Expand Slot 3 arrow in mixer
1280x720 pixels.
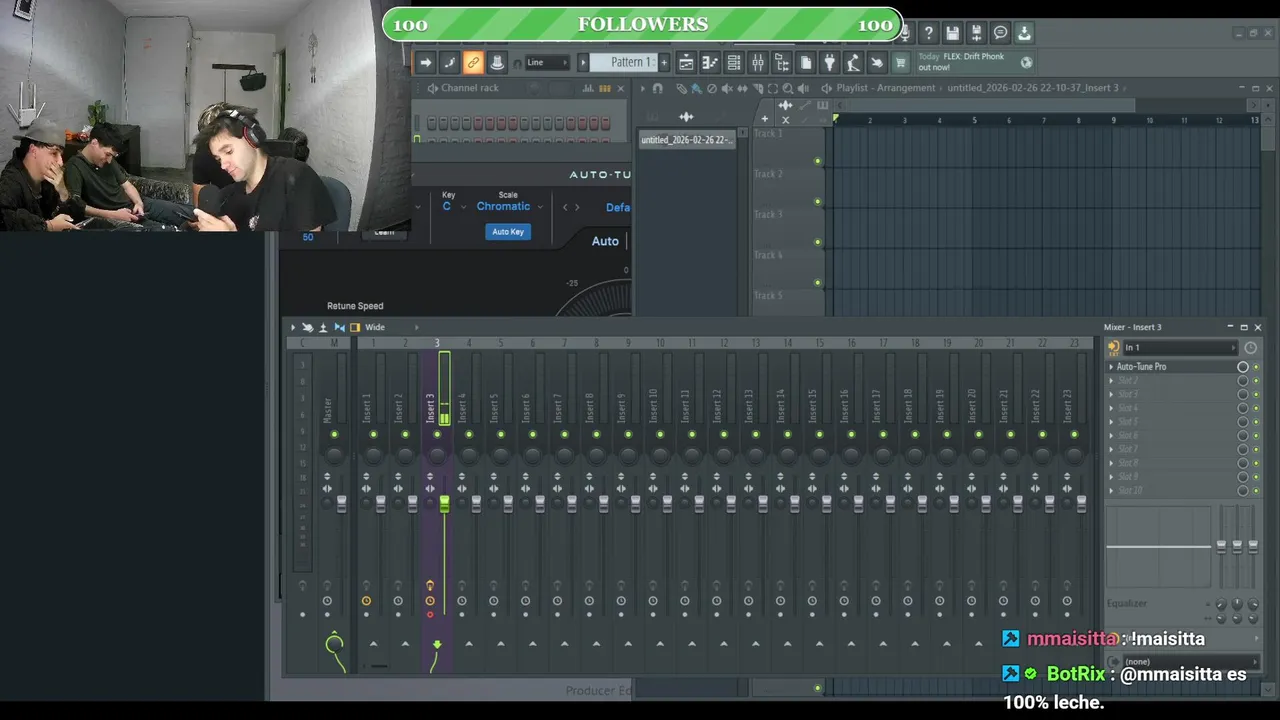1111,394
